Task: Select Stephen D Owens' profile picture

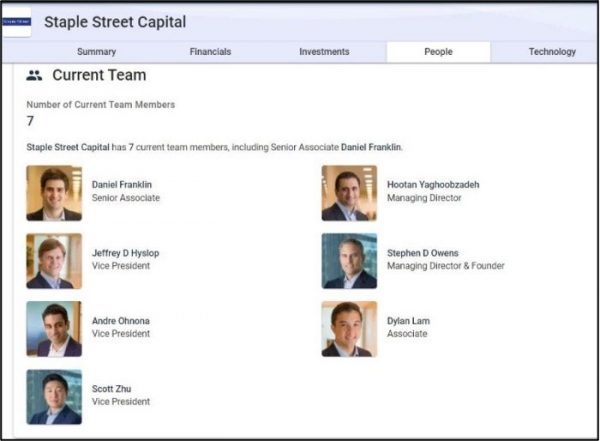Action: (349, 261)
